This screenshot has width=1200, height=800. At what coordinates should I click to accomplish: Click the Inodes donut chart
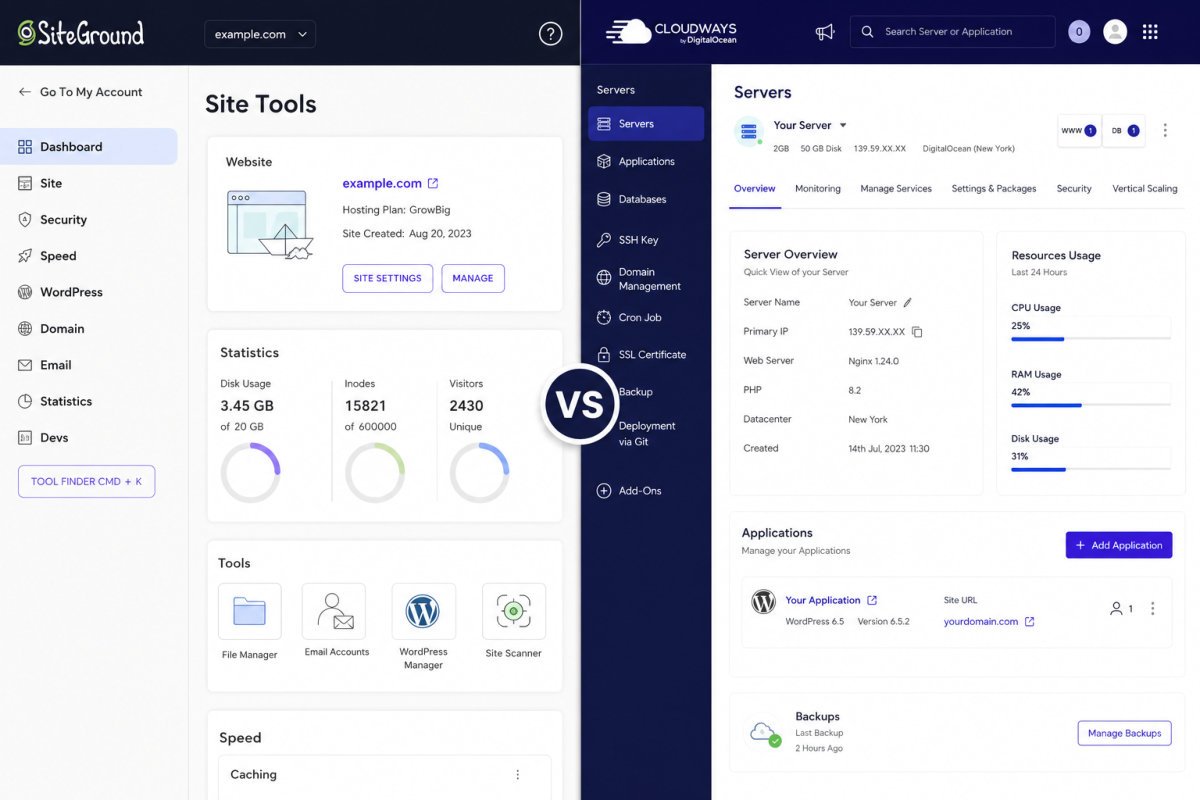[x=375, y=473]
